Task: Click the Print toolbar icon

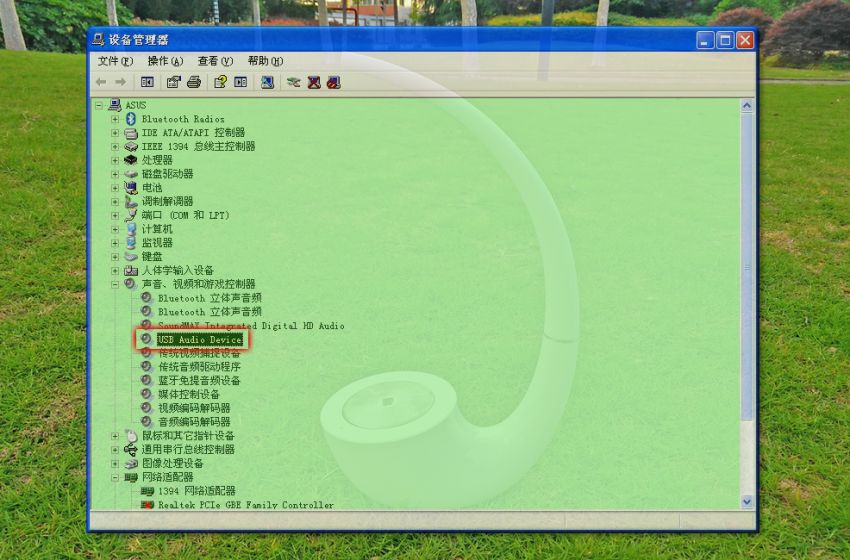Action: tap(194, 82)
